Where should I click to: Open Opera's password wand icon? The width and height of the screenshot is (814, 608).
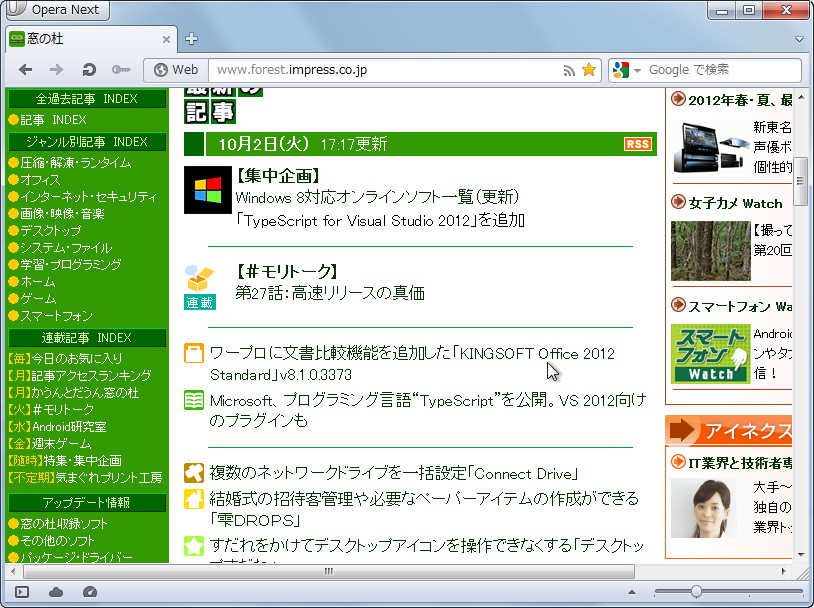tap(120, 70)
